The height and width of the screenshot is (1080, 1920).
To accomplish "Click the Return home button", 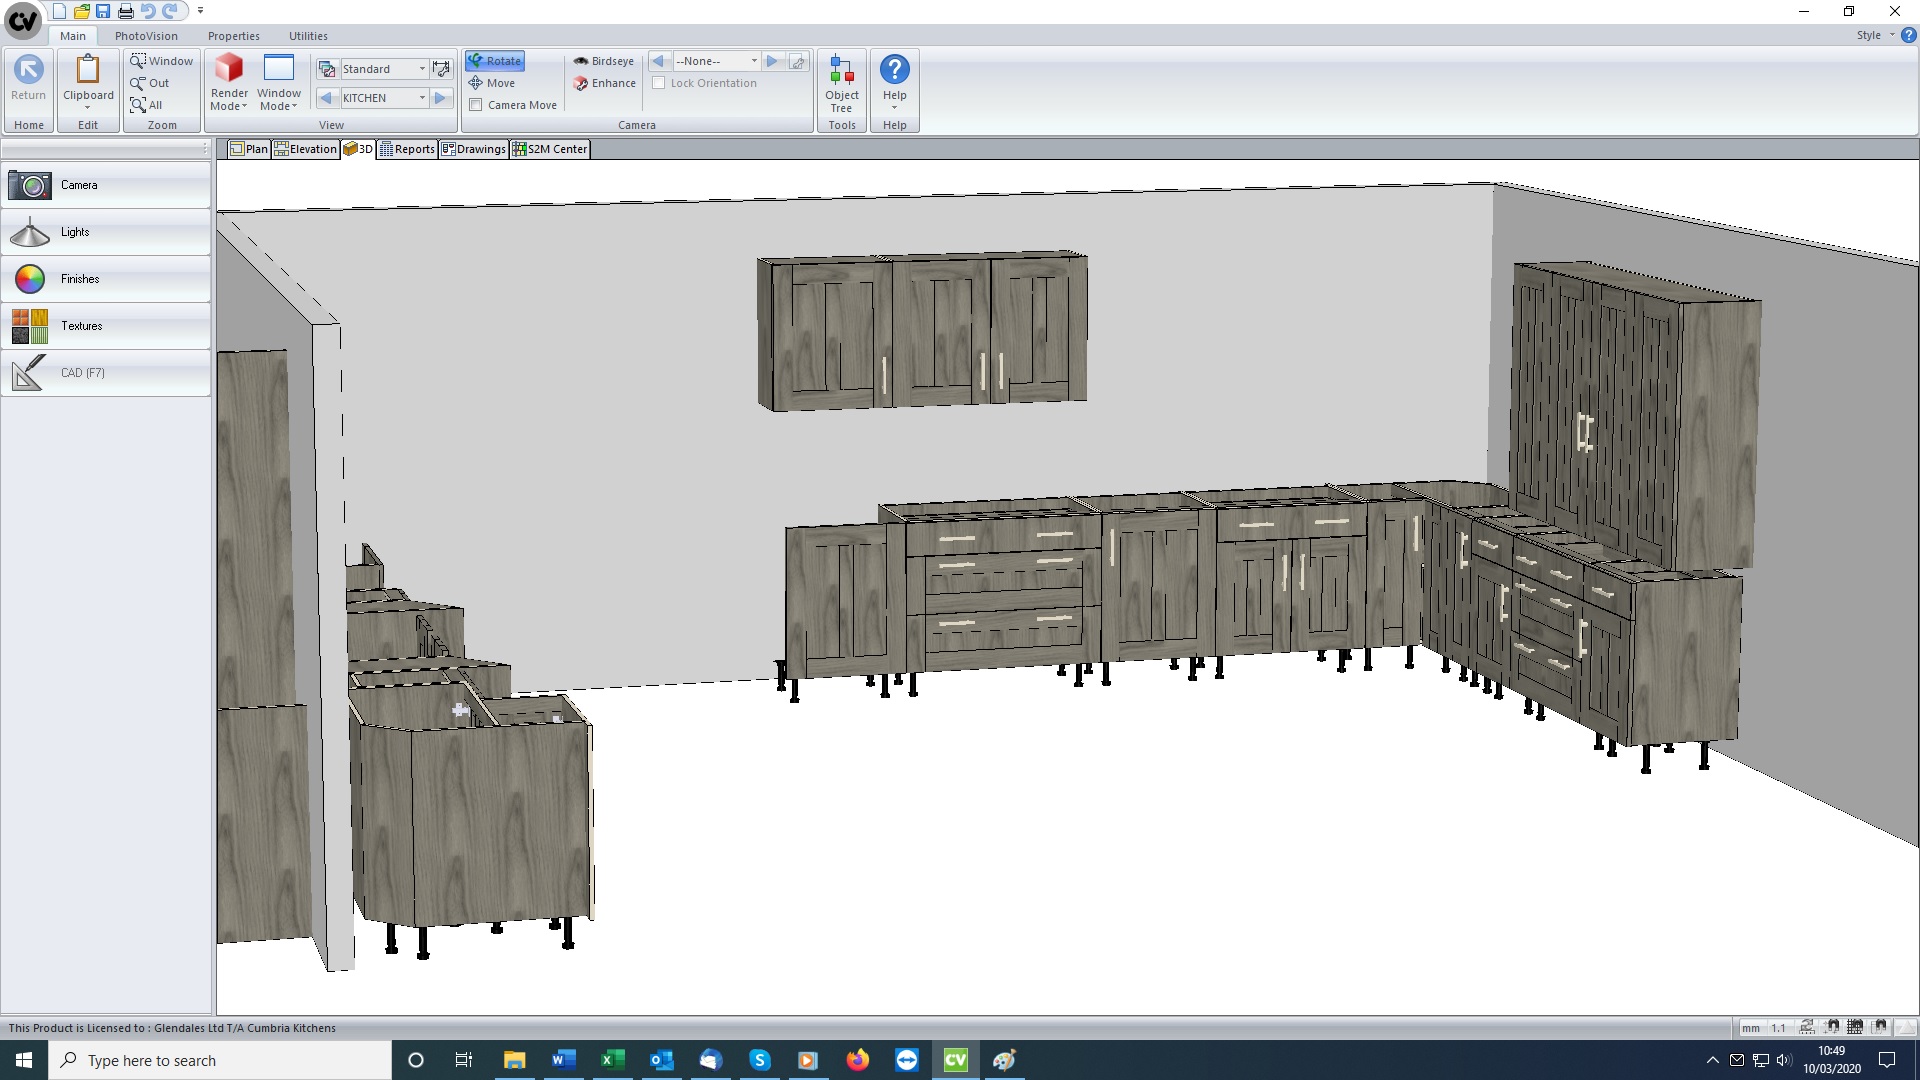I will [x=28, y=79].
